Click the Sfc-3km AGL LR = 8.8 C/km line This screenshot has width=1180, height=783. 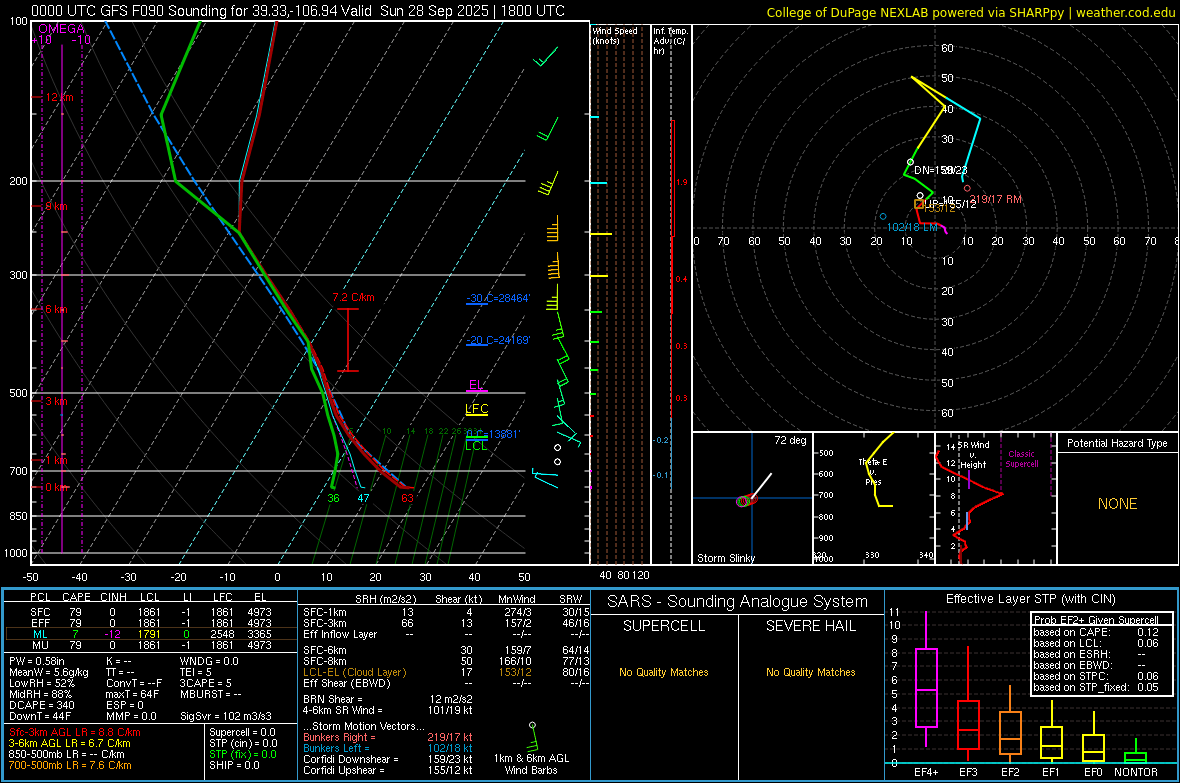pyautogui.click(x=75, y=733)
